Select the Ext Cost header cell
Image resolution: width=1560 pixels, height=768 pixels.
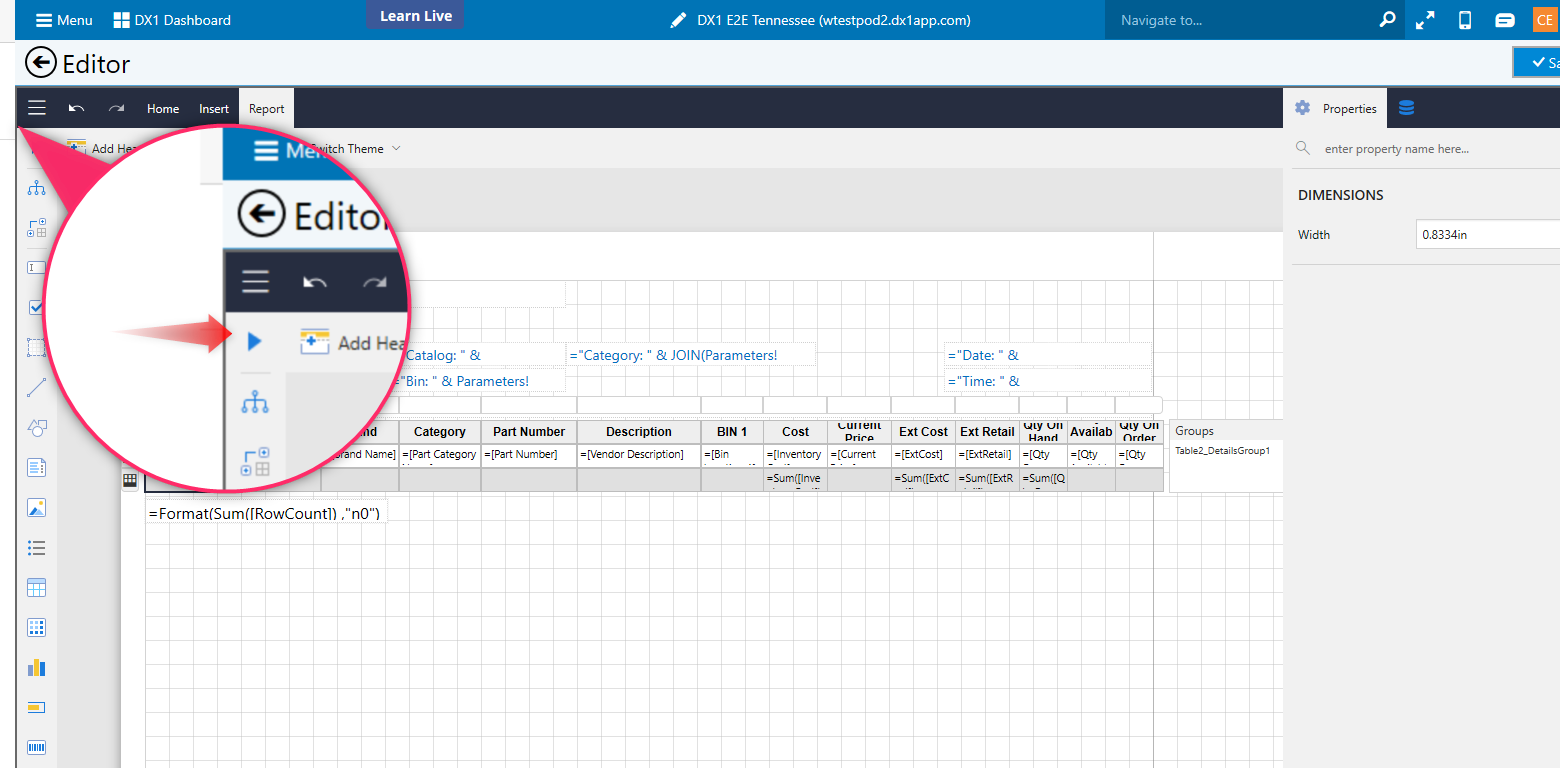click(x=923, y=432)
